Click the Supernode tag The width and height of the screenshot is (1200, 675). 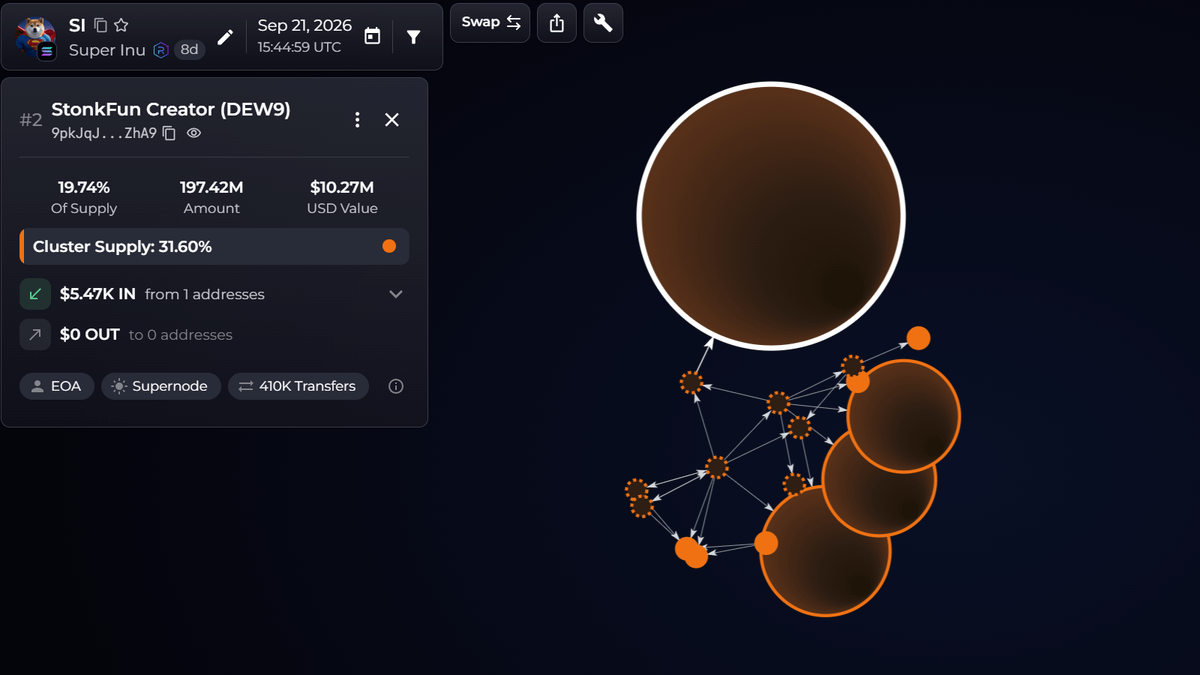pyautogui.click(x=161, y=386)
